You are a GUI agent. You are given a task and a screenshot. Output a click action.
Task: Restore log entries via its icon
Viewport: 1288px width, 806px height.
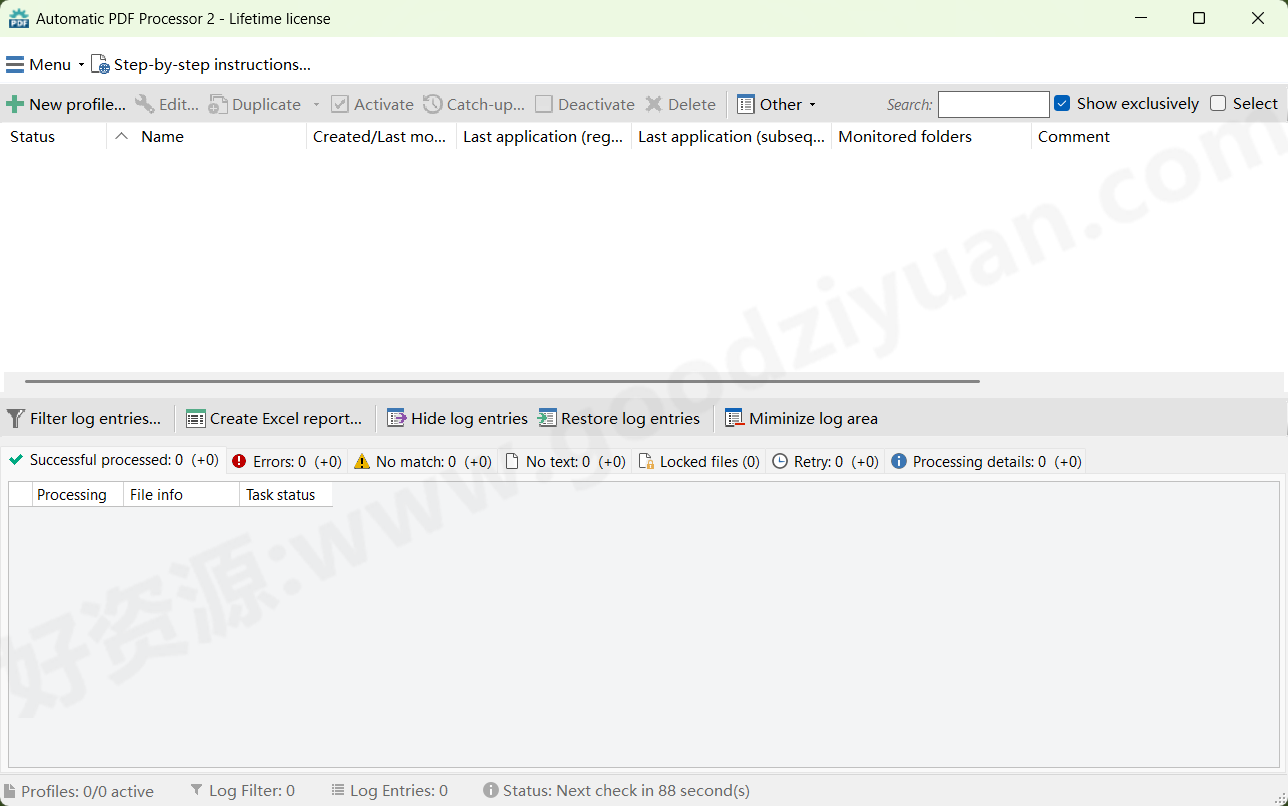tap(545, 418)
